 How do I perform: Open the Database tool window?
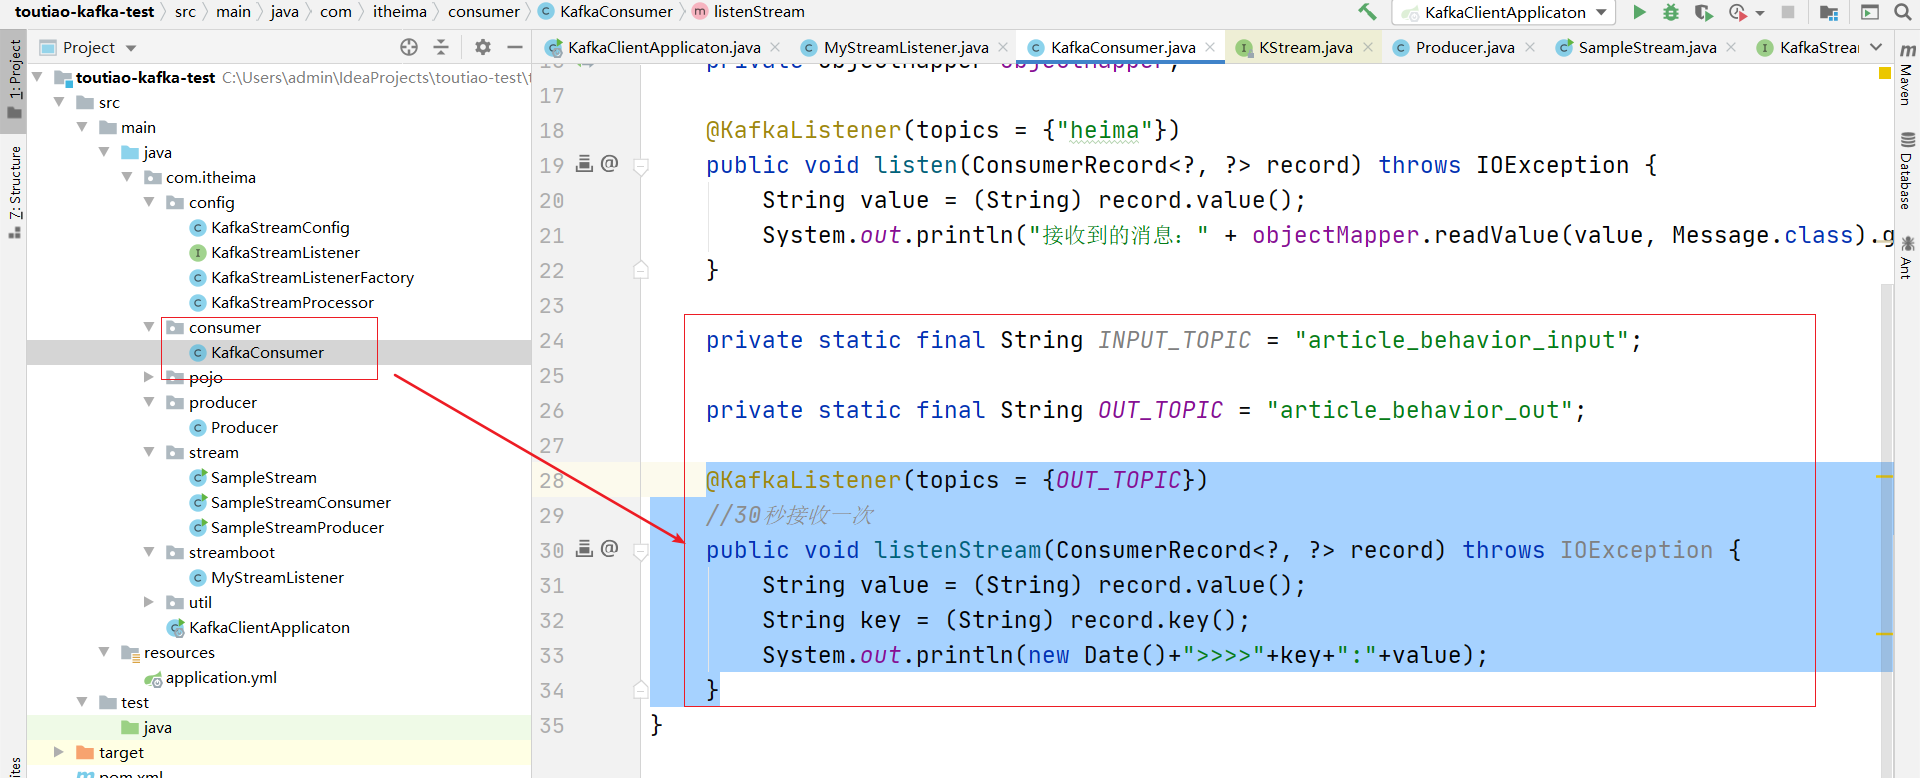point(1906,170)
